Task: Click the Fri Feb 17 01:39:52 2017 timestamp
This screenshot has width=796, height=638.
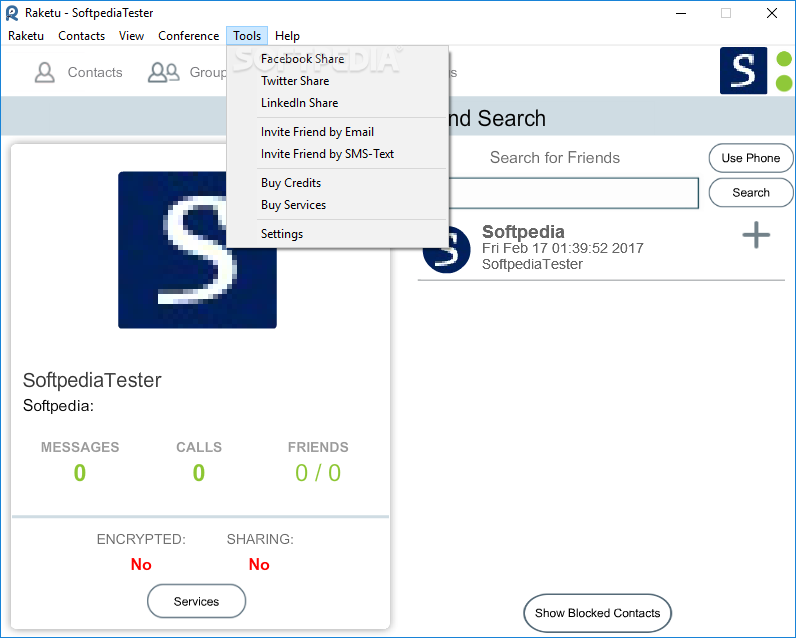Action: click(x=562, y=248)
